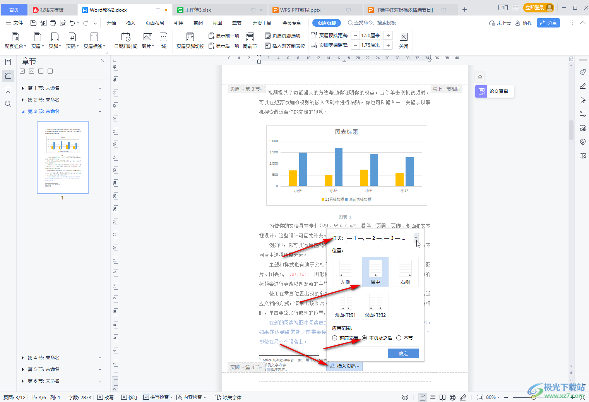The width and height of the screenshot is (589, 402).
Task: Decrease the header top distance value
Action: 355,36
